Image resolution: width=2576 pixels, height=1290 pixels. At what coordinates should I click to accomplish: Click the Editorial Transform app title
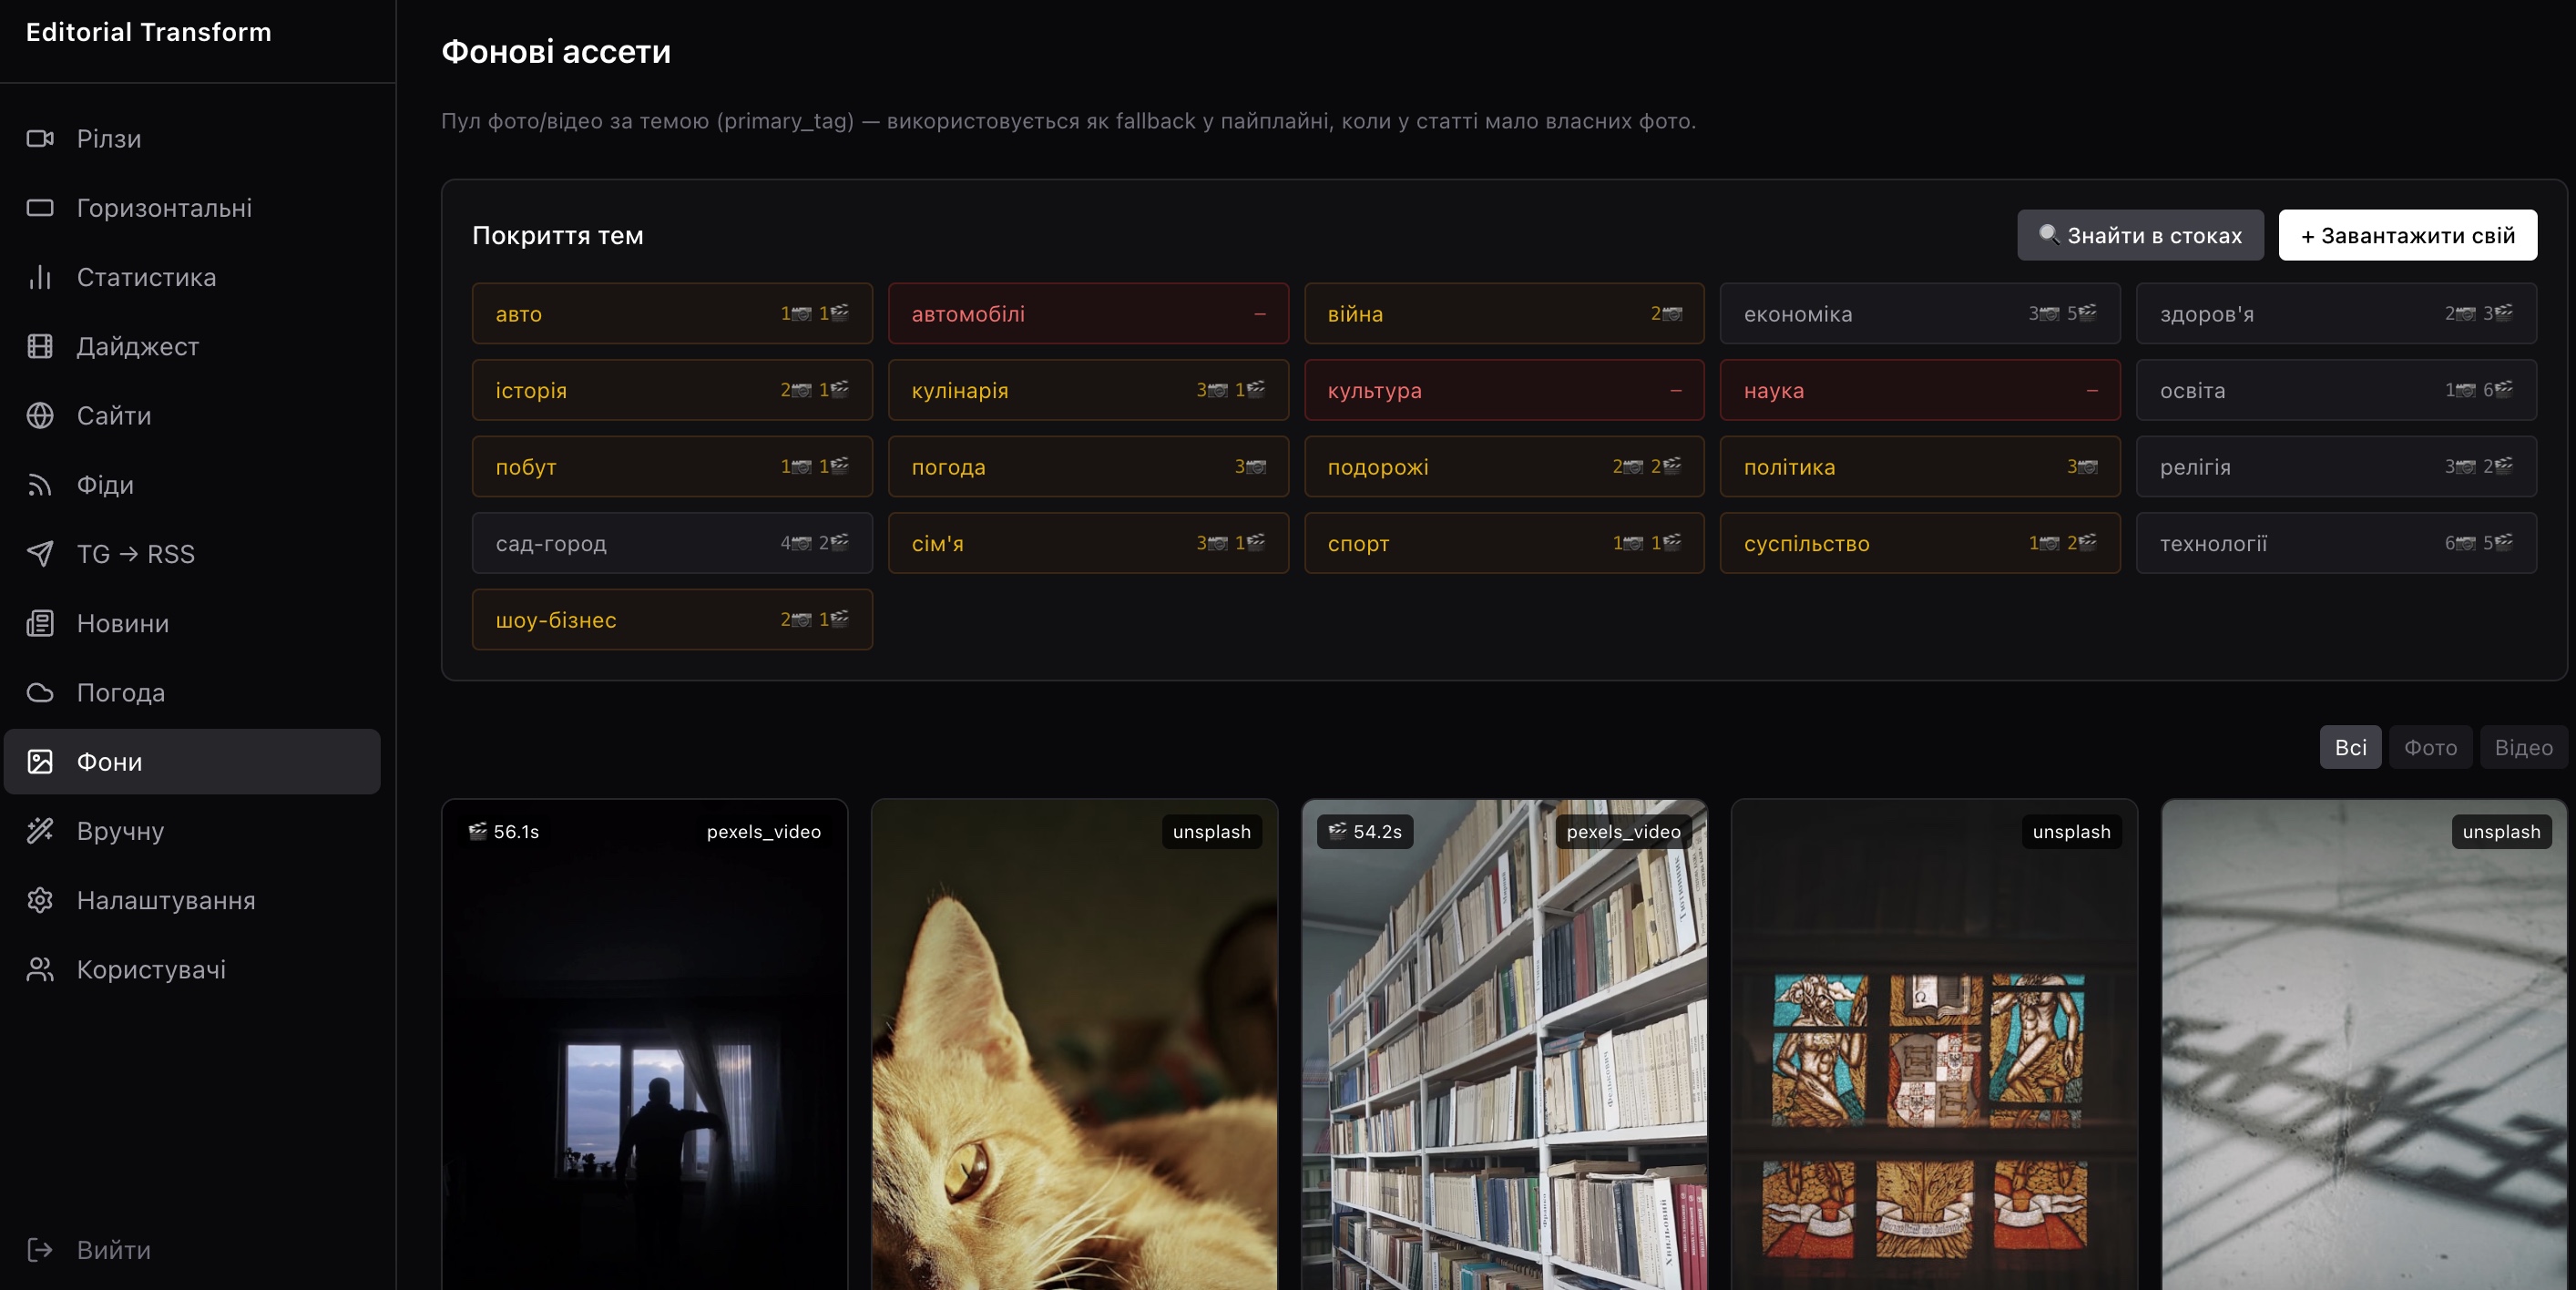click(149, 32)
